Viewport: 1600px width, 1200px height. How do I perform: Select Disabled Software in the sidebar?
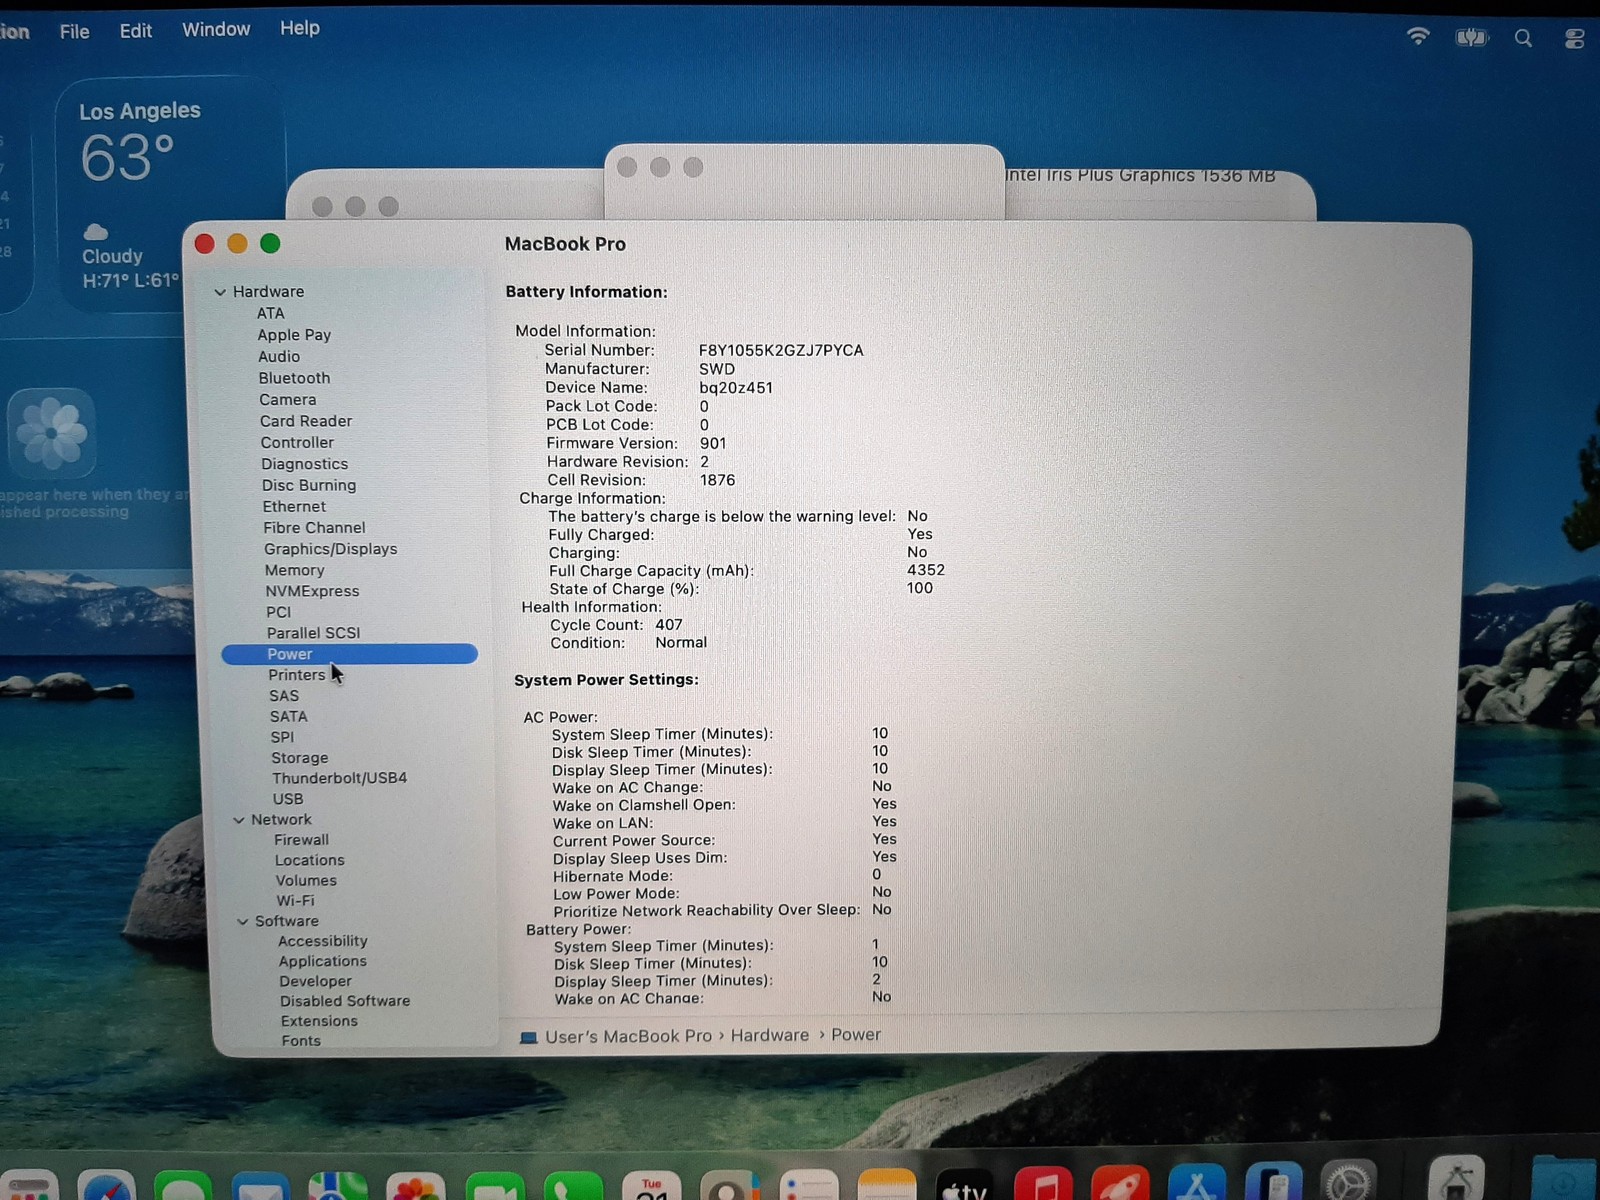coord(345,1001)
